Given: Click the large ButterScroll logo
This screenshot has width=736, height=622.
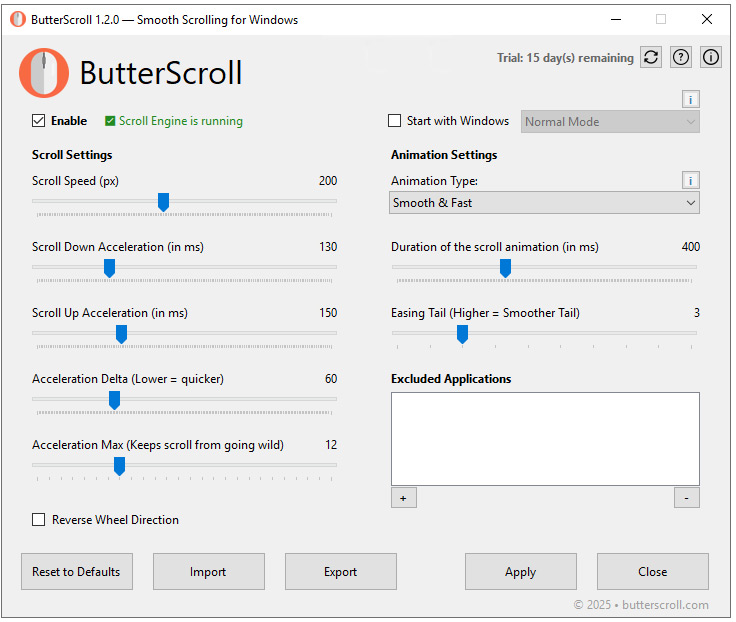Looking at the screenshot, I should (x=44, y=73).
